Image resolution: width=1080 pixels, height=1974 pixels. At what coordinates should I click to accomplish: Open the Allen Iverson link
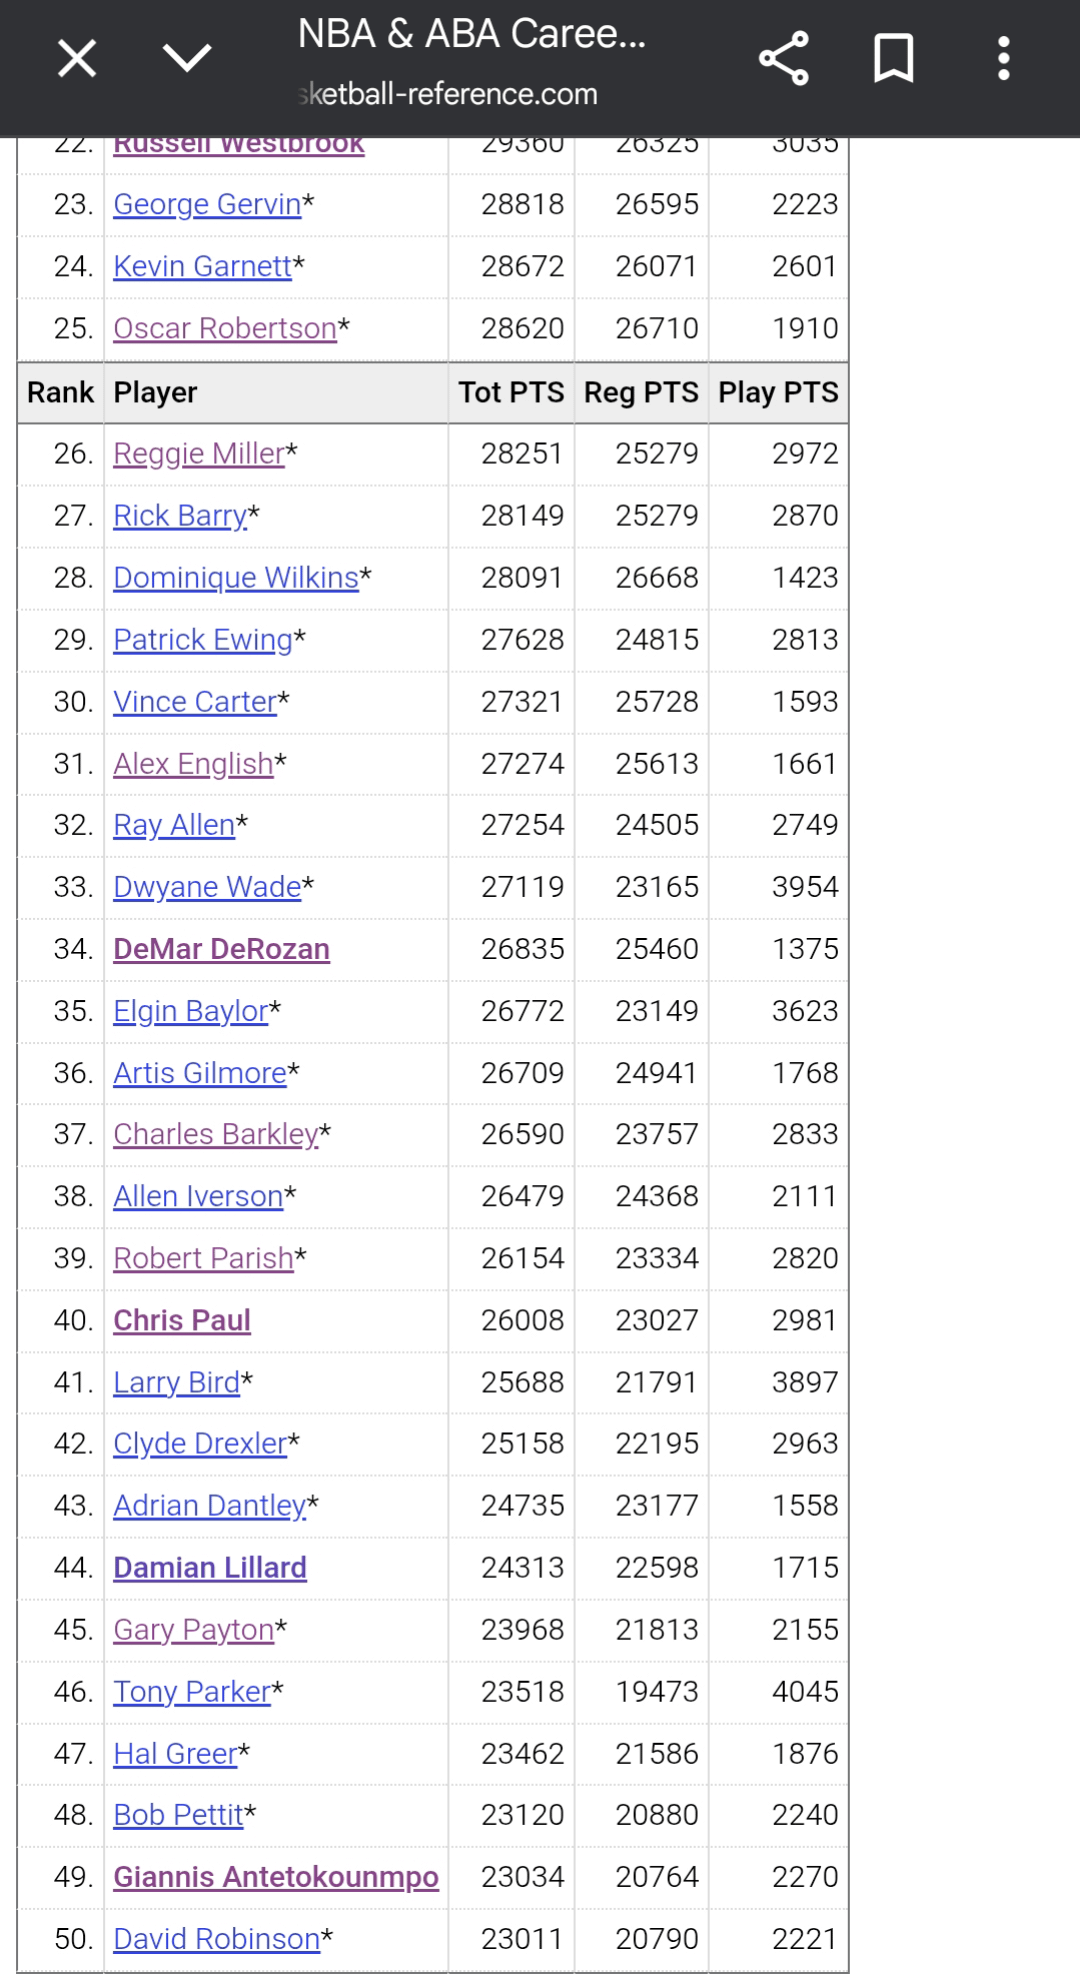(x=198, y=1196)
